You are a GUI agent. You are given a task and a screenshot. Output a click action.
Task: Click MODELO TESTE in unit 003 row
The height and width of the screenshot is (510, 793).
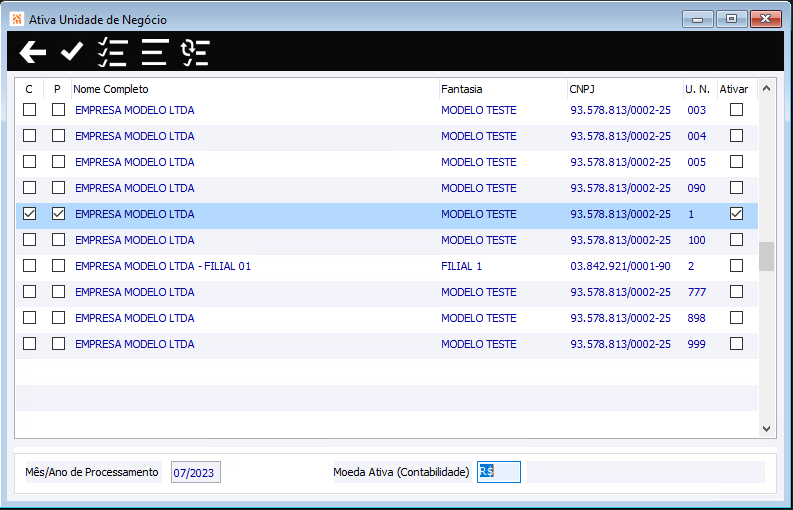pyautogui.click(x=478, y=110)
